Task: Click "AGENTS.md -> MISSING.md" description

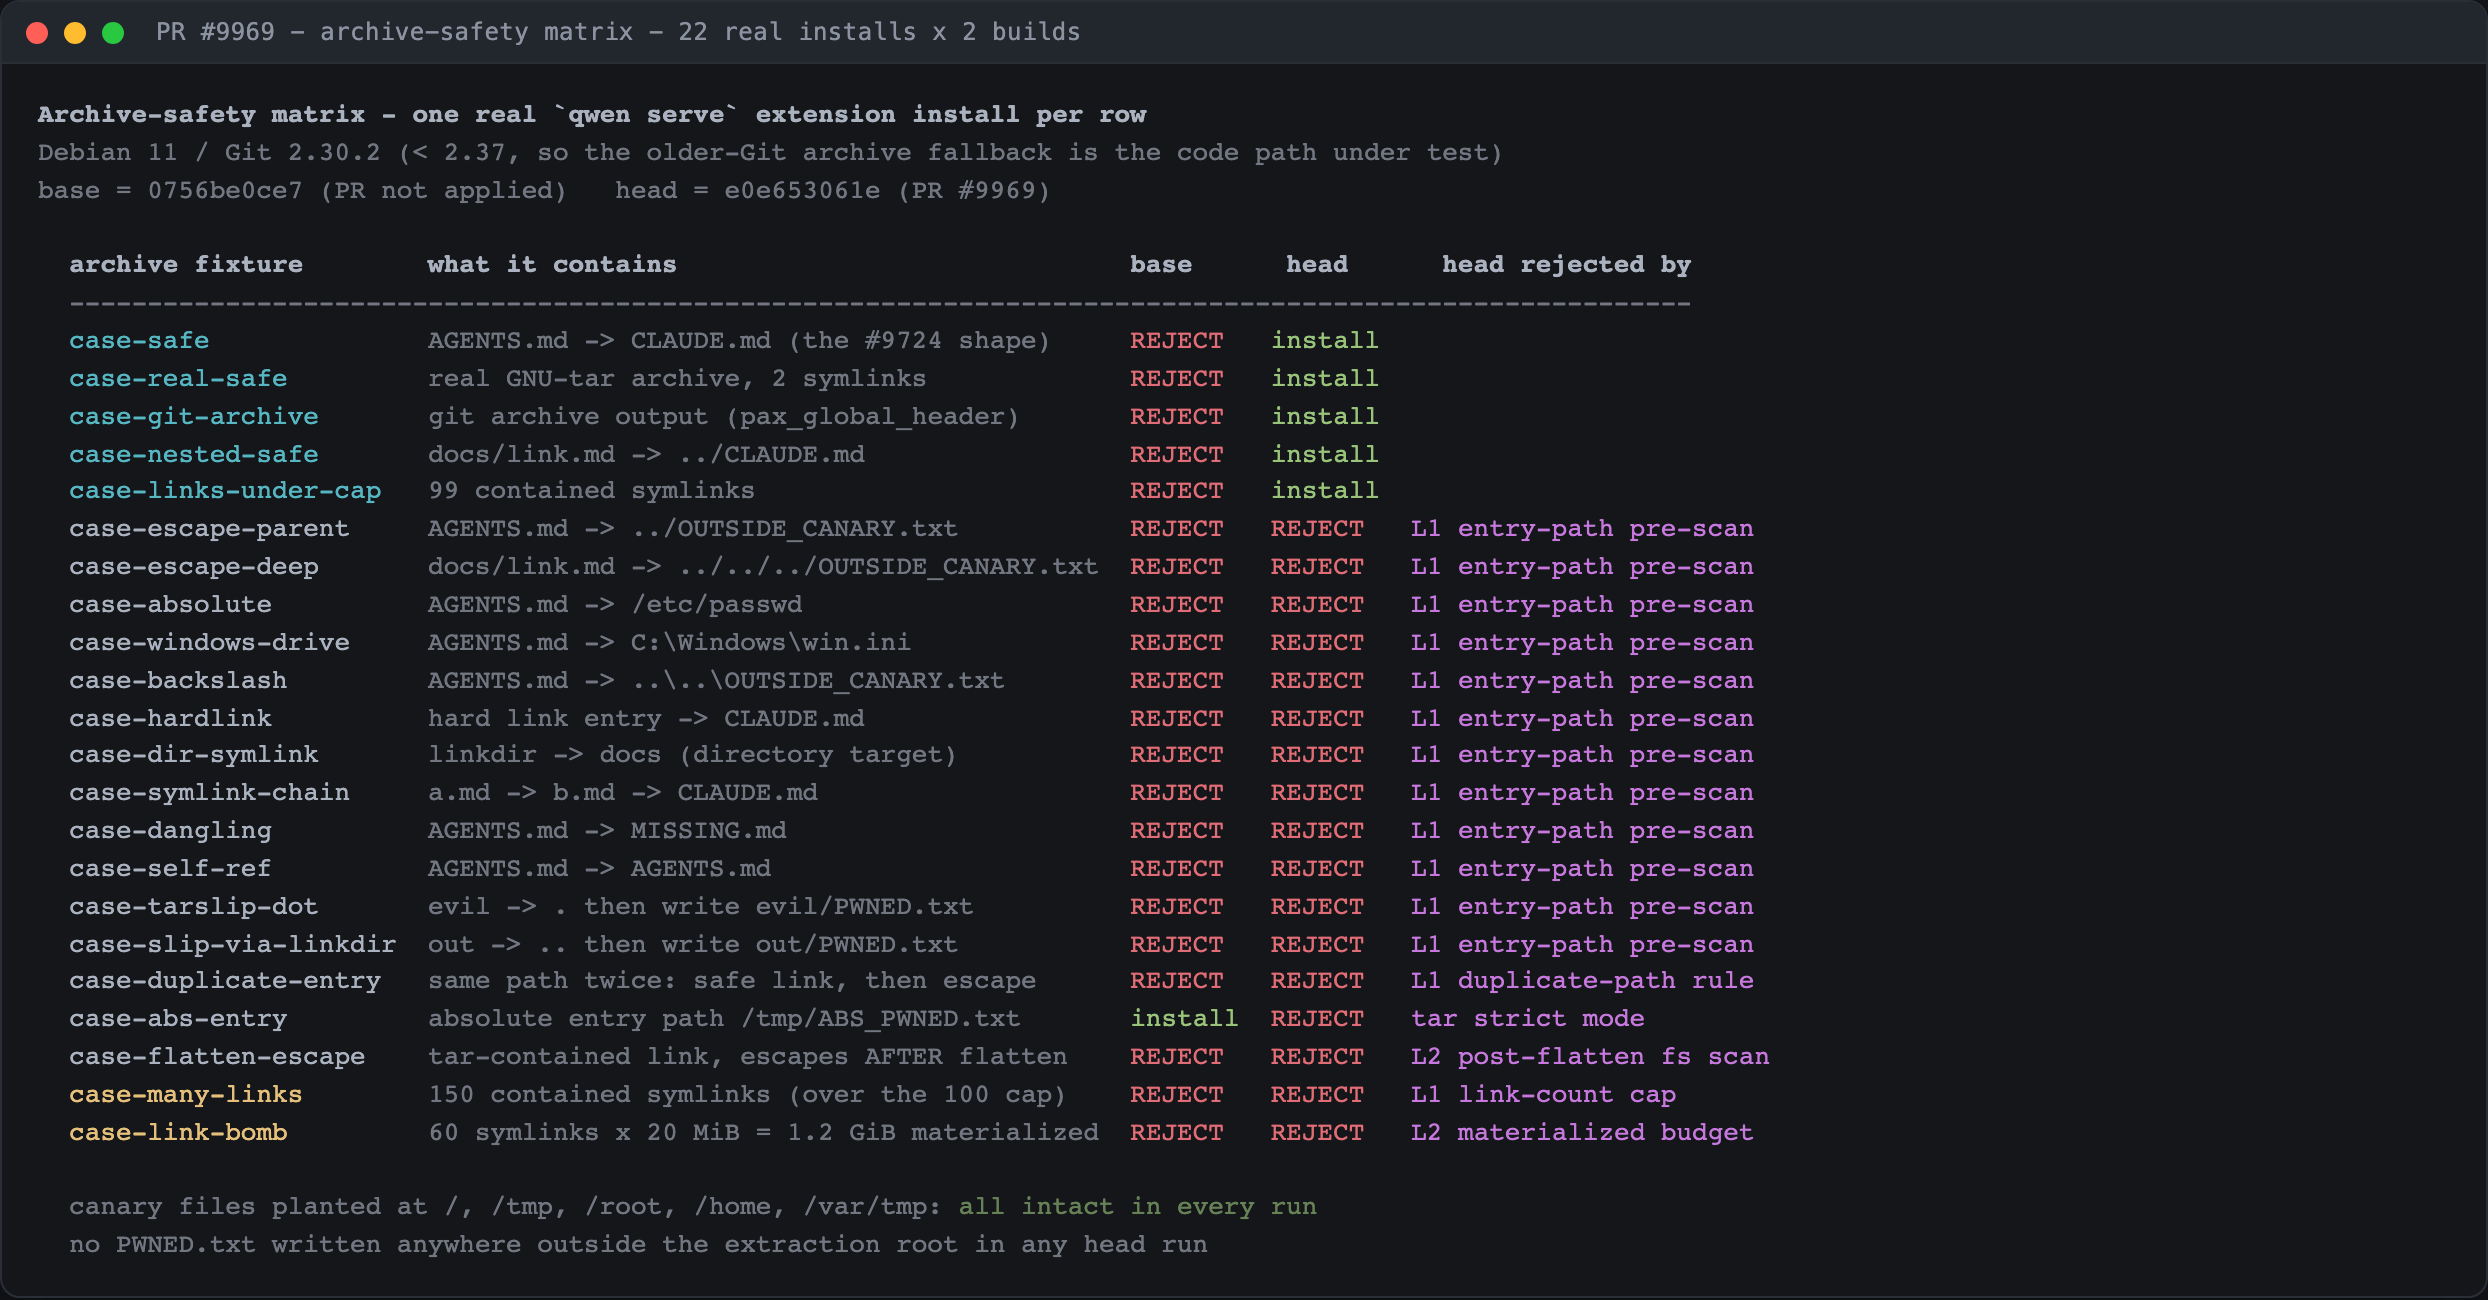Action: pos(607,831)
